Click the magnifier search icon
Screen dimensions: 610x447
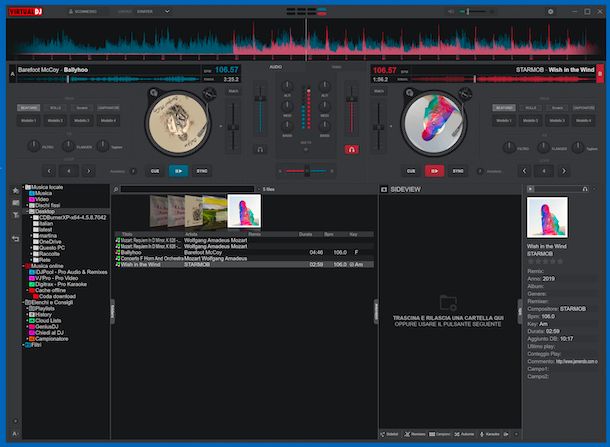coord(116,189)
